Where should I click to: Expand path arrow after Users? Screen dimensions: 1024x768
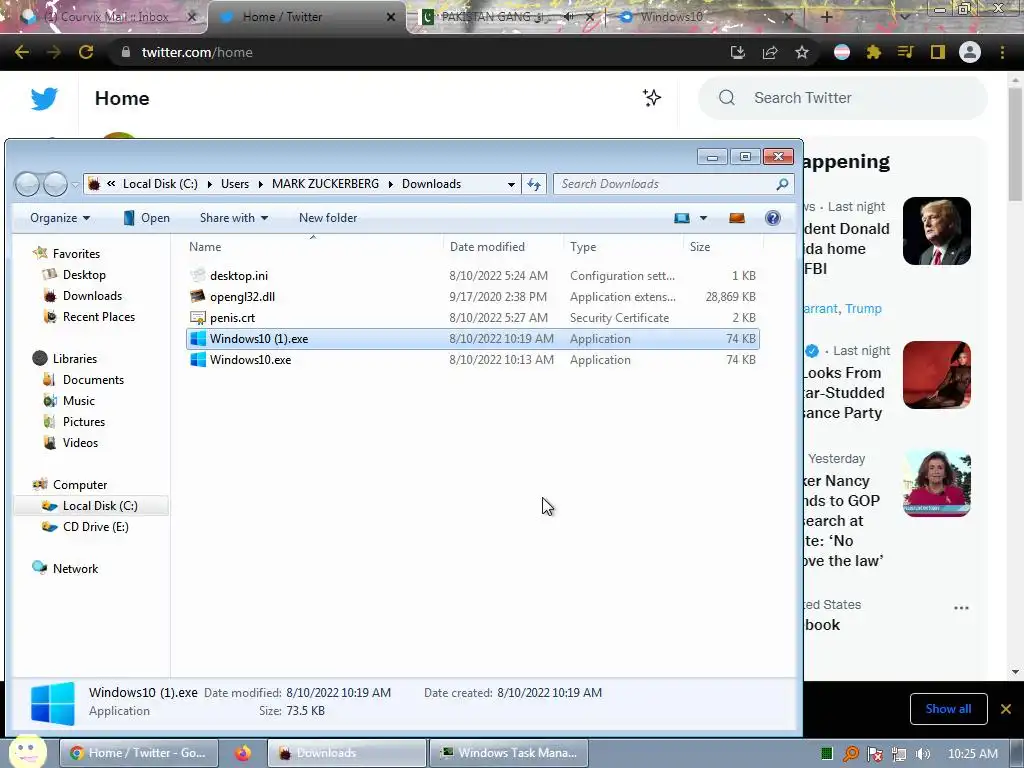260,184
